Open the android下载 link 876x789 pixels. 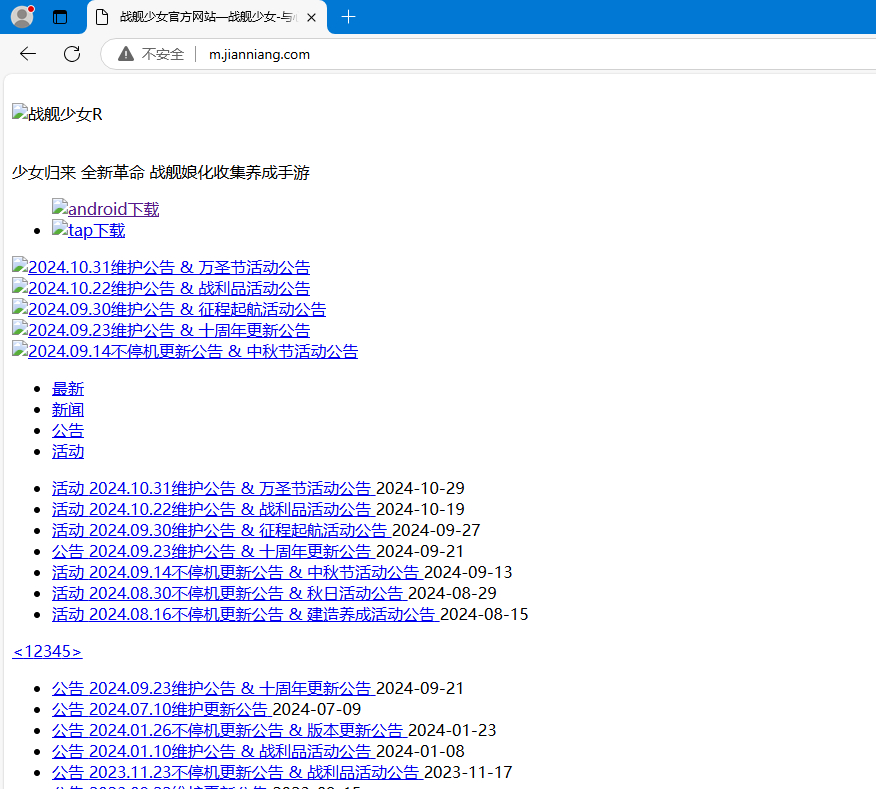coord(106,208)
